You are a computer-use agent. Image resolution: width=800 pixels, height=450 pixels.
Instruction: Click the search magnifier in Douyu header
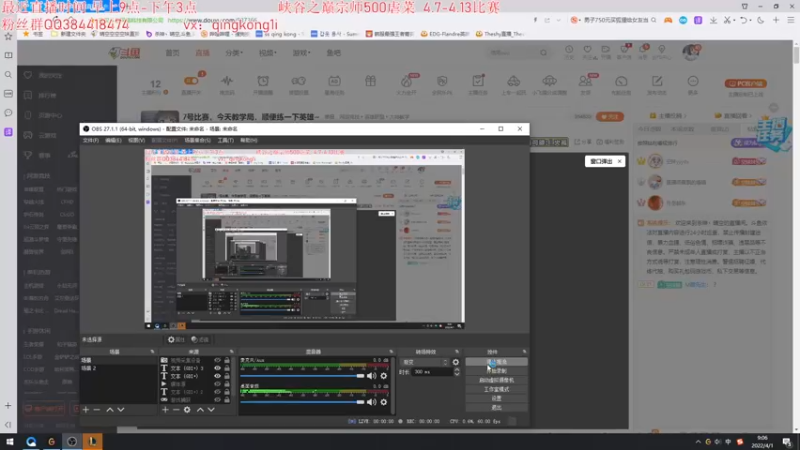[x=543, y=53]
